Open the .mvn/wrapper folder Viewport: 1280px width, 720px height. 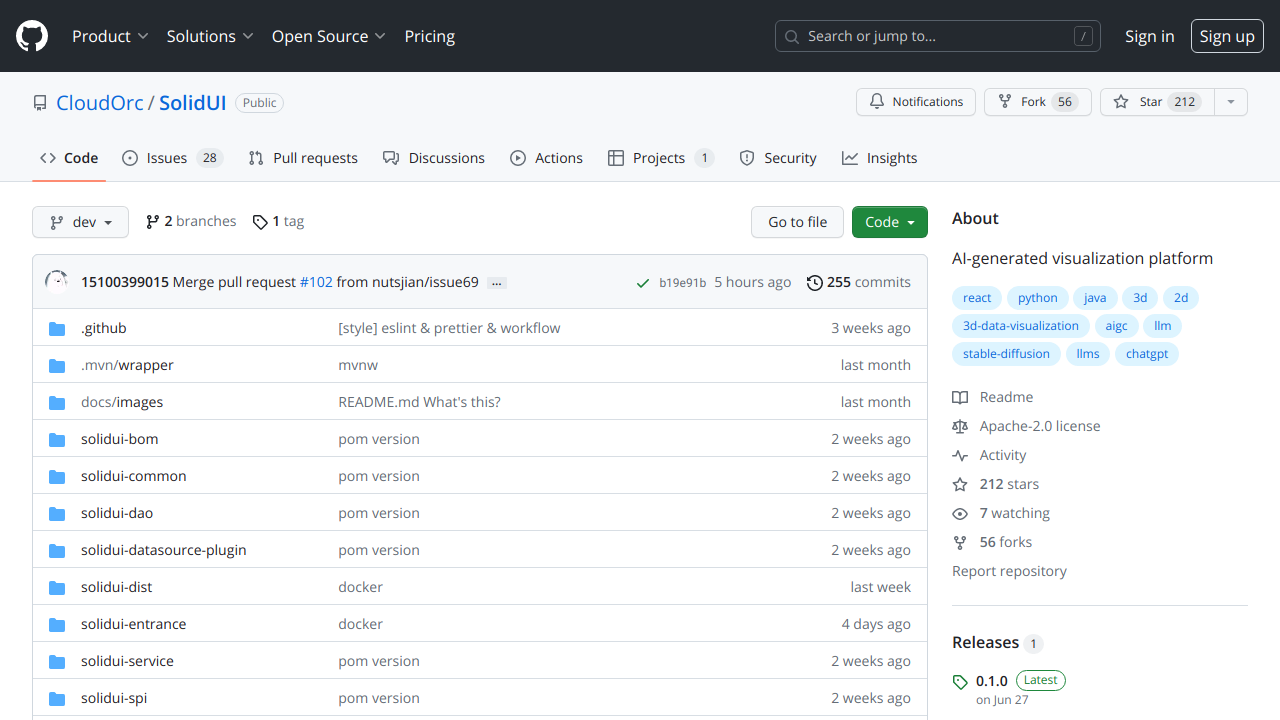click(x=127, y=365)
